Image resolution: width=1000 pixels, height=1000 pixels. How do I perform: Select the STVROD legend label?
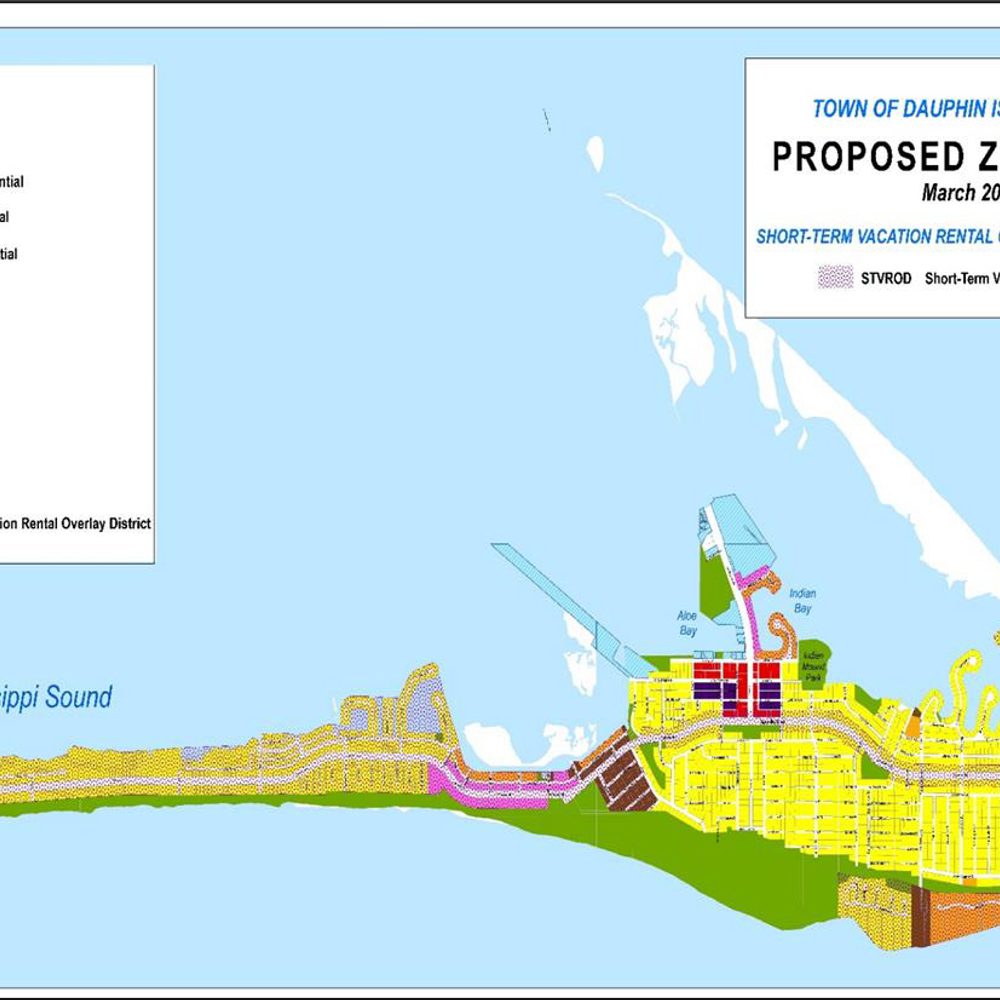click(886, 279)
